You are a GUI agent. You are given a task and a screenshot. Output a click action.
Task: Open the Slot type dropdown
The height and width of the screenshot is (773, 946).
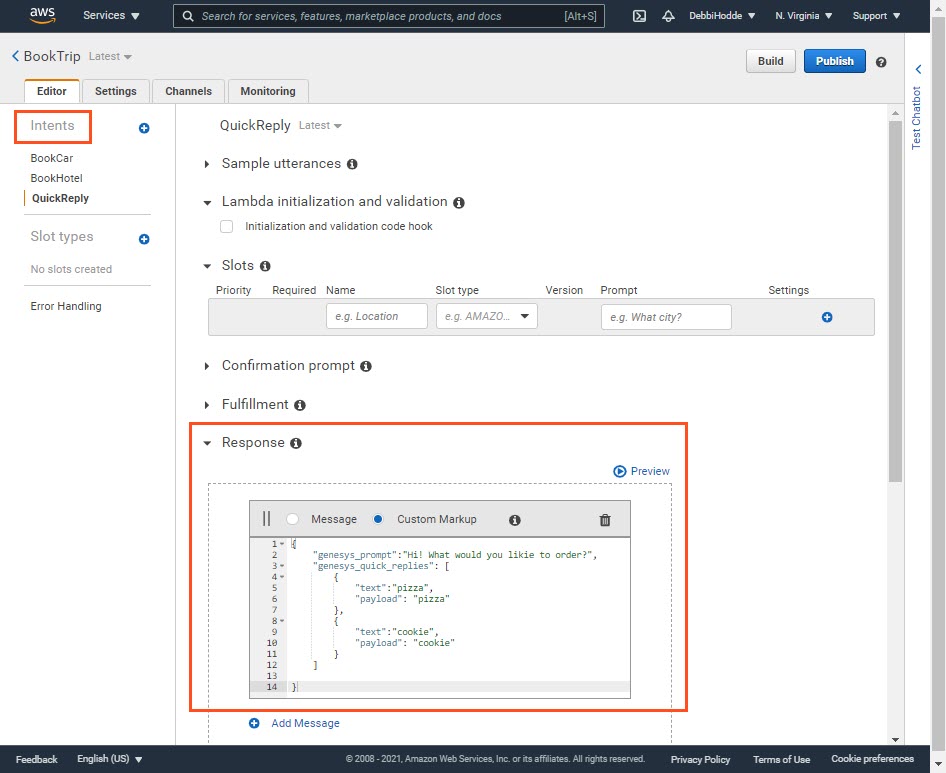(x=487, y=317)
